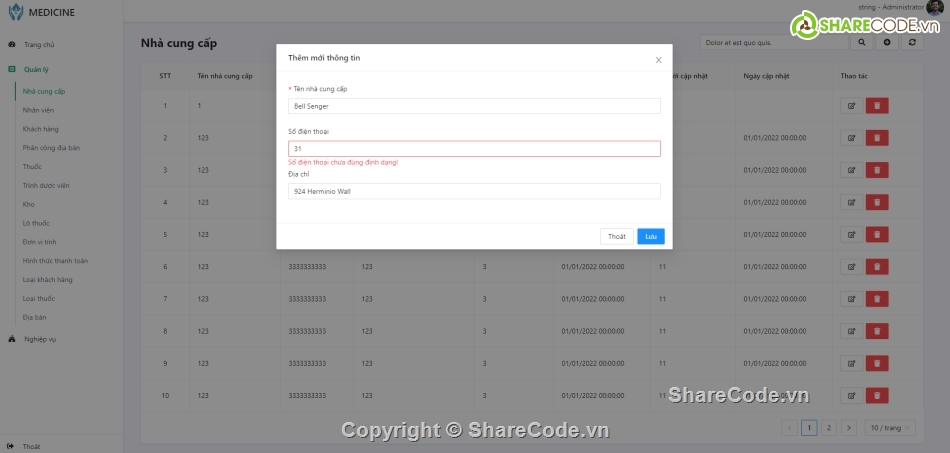This screenshot has height=453, width=950.
Task: Open Trang chủ in sidebar
Action: 39,44
